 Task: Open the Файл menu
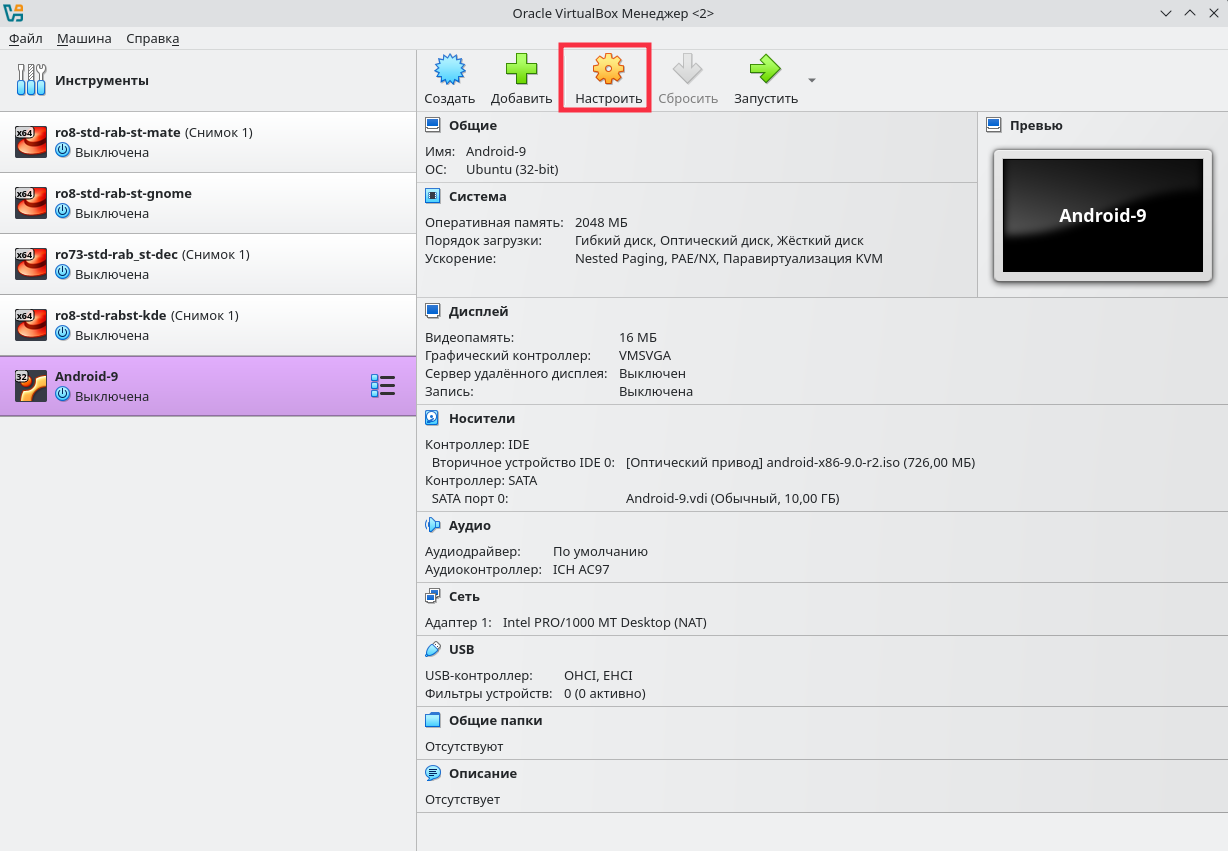point(26,39)
